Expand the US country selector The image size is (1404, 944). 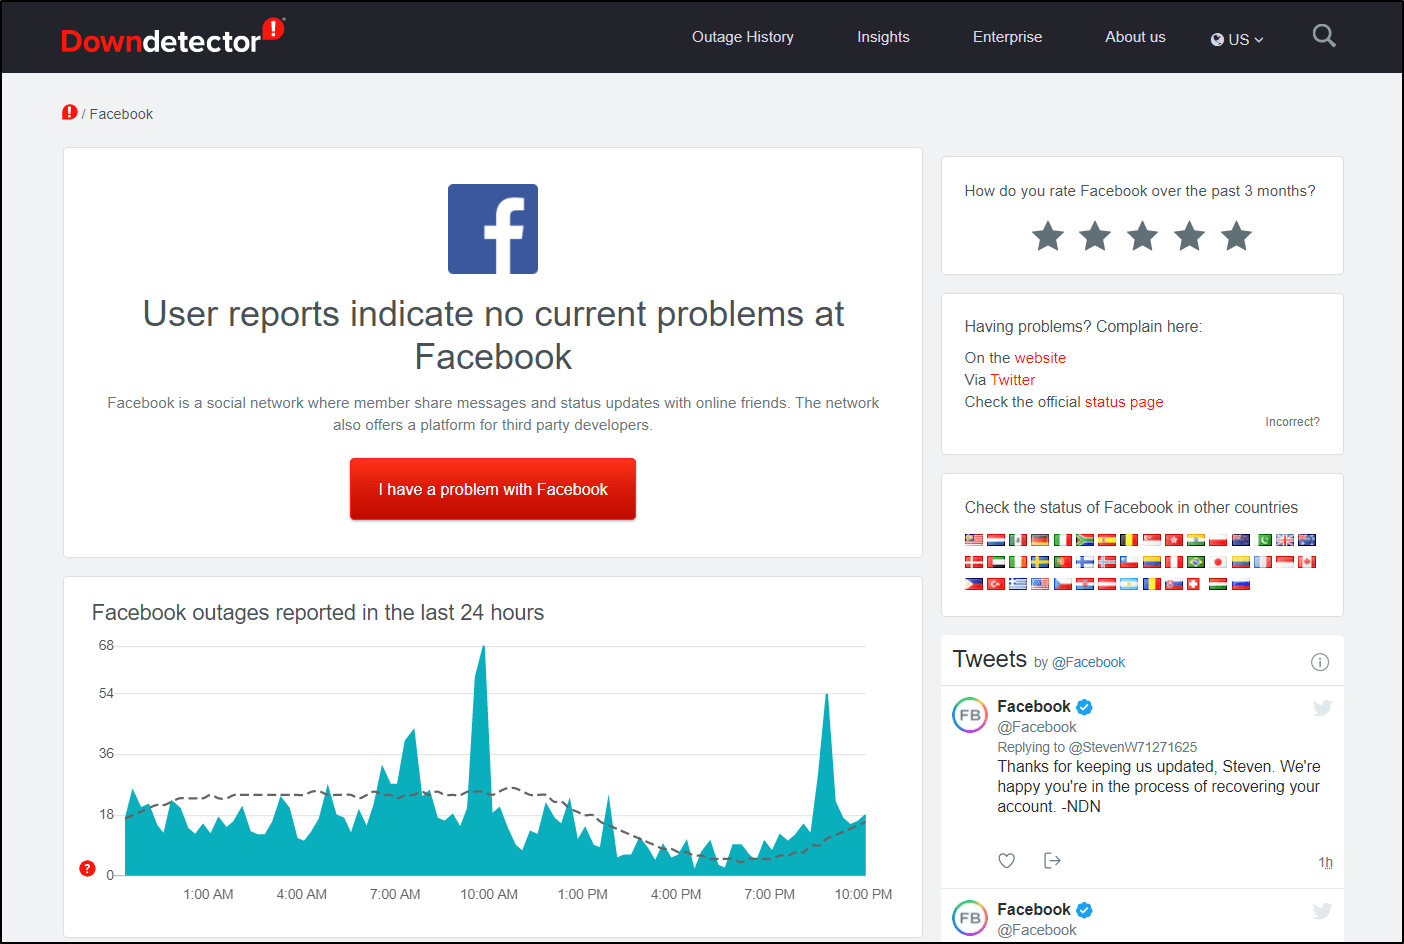(1237, 39)
